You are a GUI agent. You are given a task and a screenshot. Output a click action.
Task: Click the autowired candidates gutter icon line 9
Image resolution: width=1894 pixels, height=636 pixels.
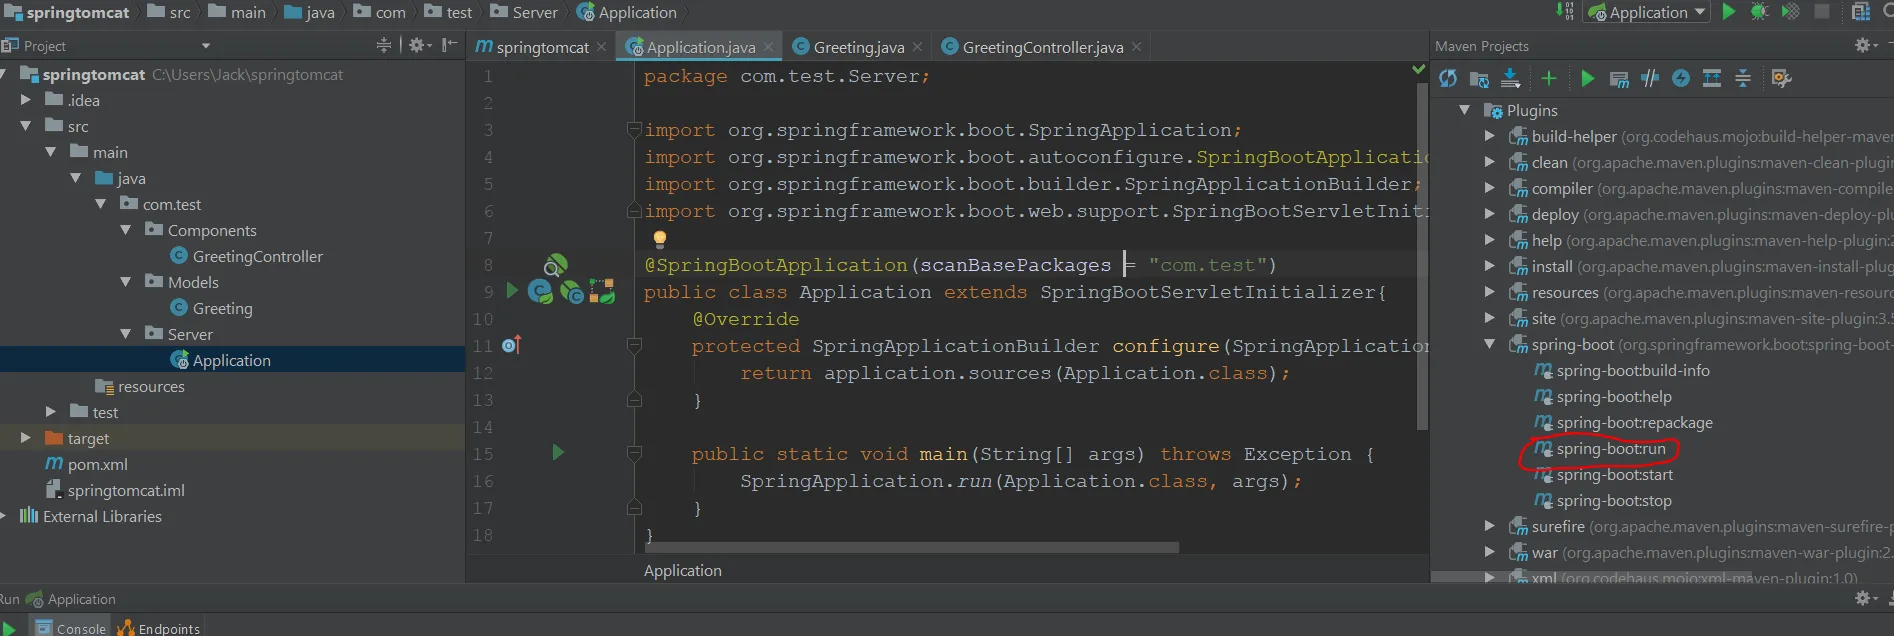[571, 292]
